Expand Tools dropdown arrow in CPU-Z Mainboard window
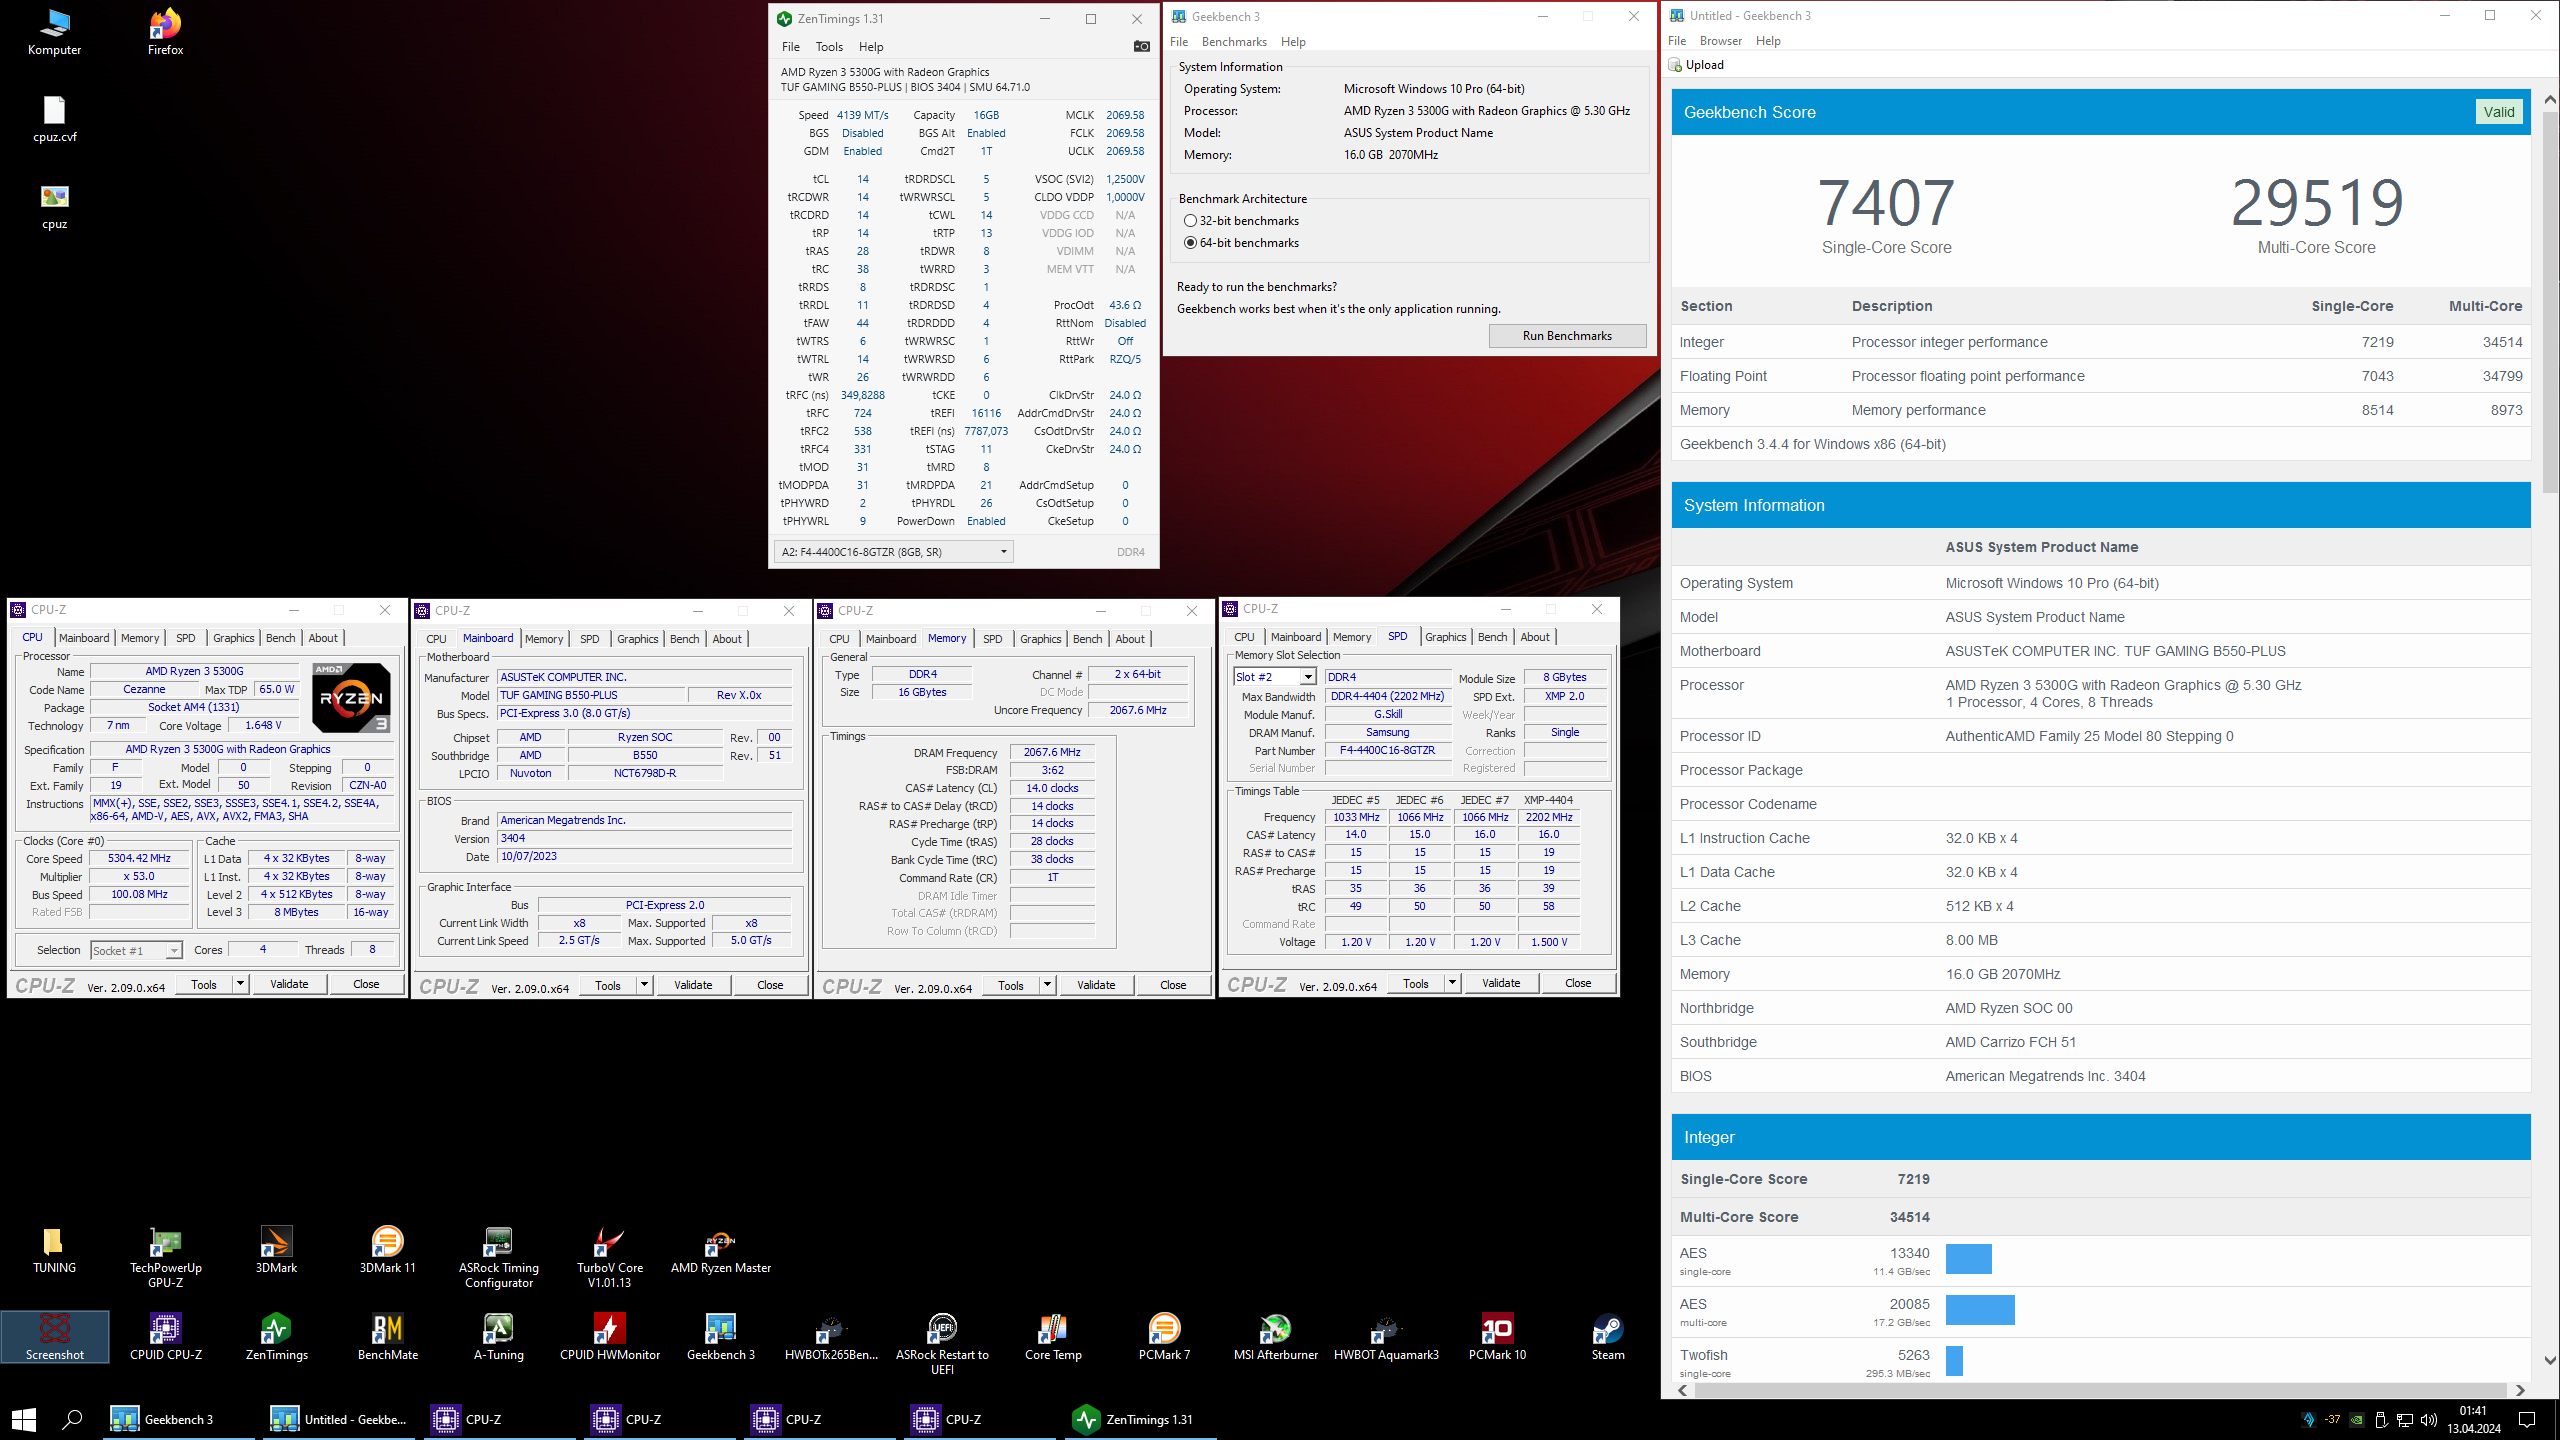Viewport: 2560px width, 1440px height. pos(644,985)
